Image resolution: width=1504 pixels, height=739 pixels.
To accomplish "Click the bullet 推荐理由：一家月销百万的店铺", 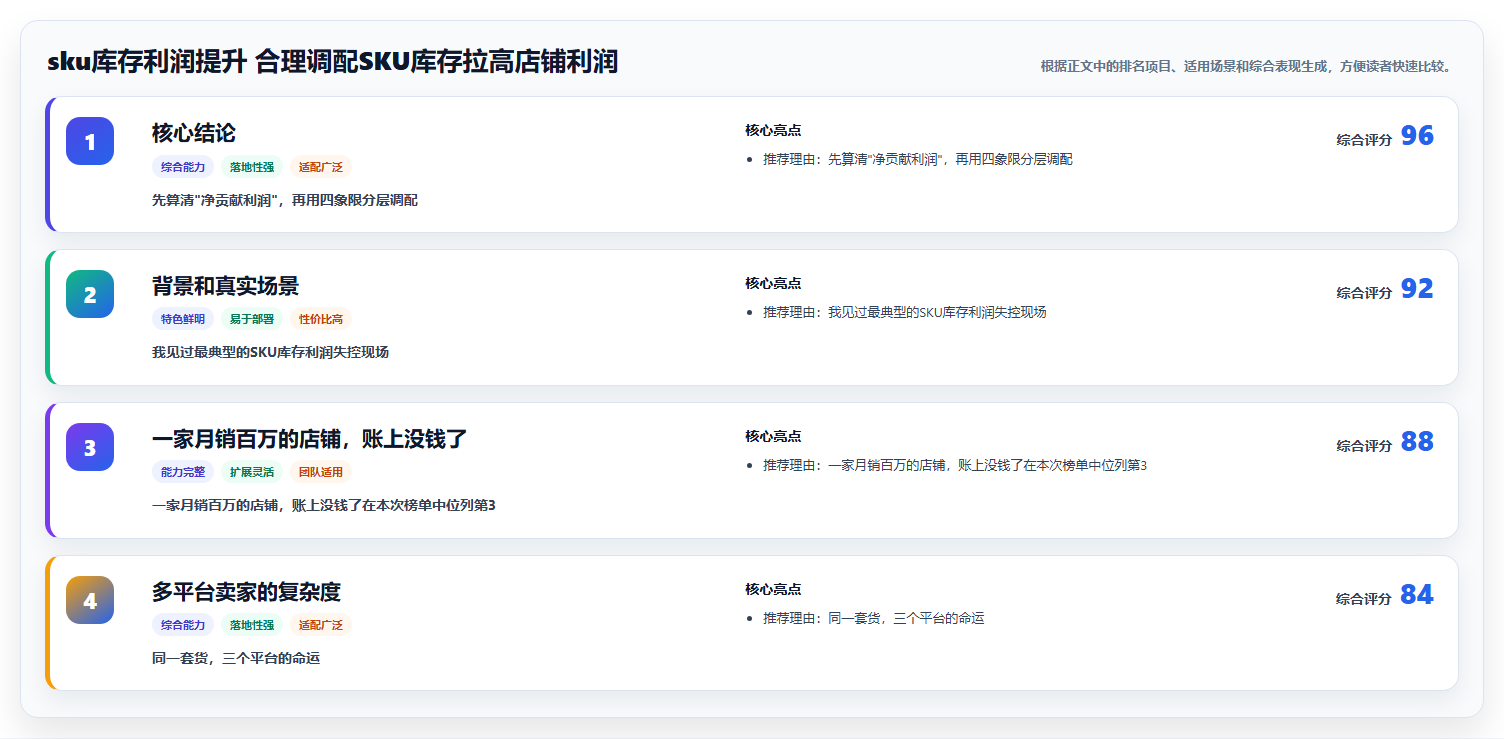I will point(955,465).
